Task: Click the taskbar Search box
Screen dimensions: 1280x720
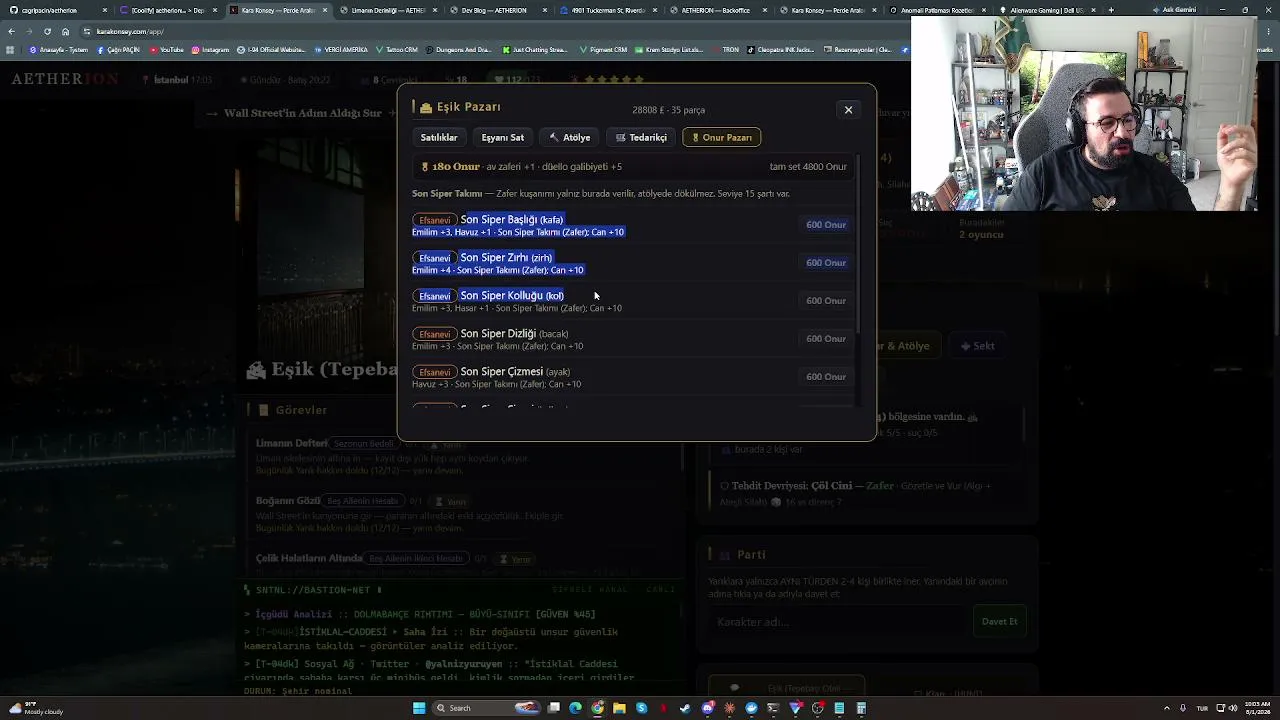Action: (x=486, y=708)
